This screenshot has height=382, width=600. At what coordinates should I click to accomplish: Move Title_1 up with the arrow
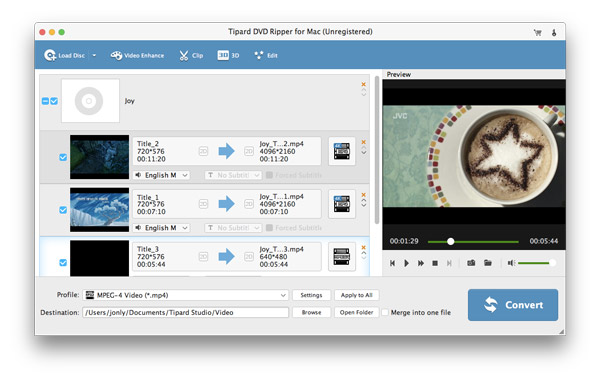(364, 200)
